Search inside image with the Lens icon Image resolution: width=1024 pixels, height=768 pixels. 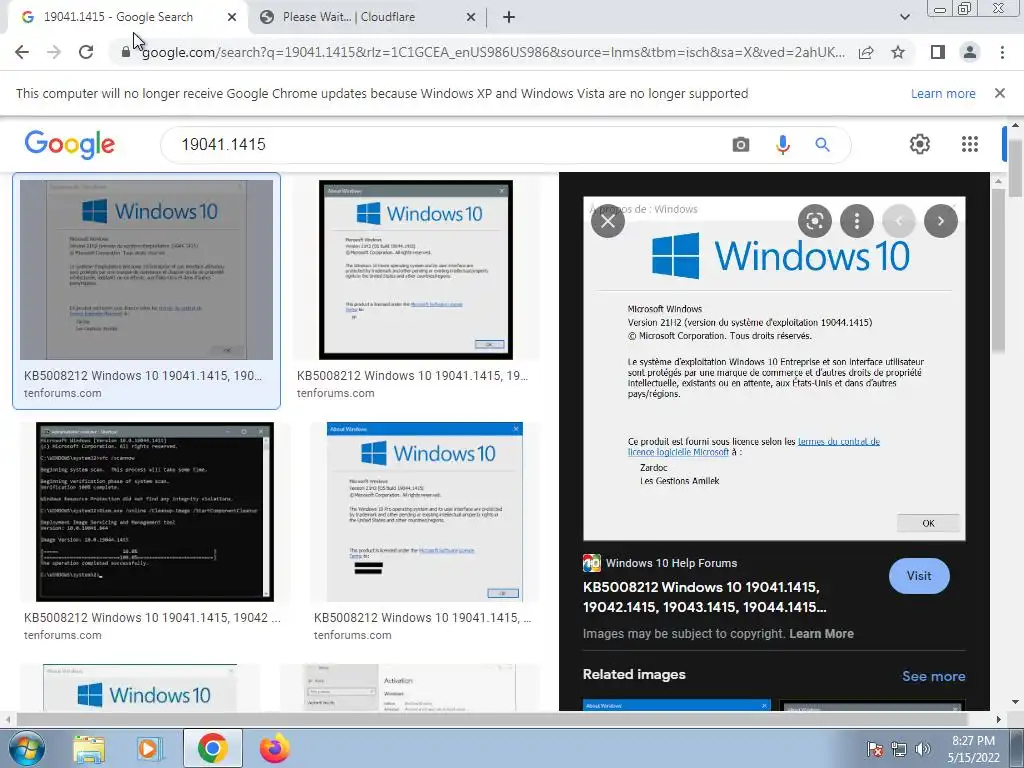pos(814,221)
